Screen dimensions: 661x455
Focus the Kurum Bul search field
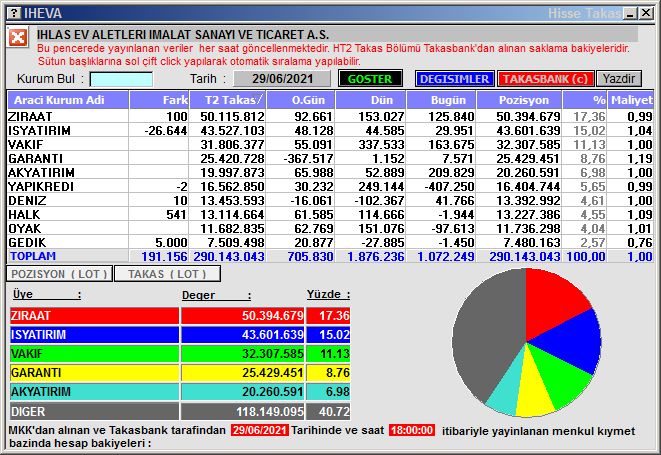pos(121,79)
